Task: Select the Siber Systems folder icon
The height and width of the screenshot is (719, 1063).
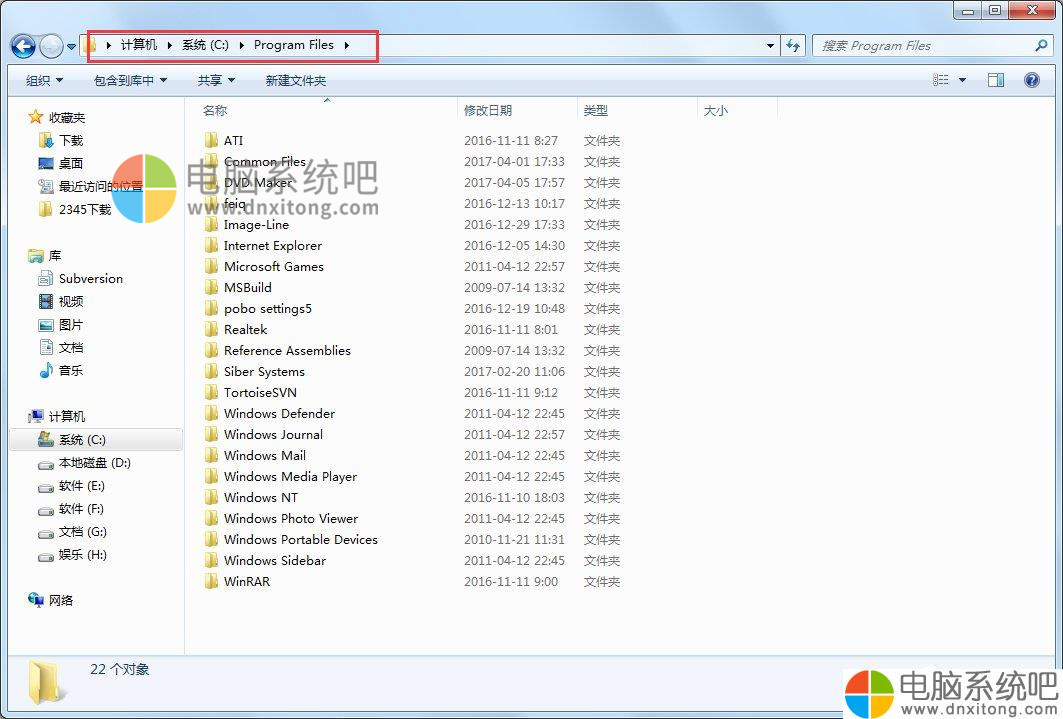Action: [212, 371]
